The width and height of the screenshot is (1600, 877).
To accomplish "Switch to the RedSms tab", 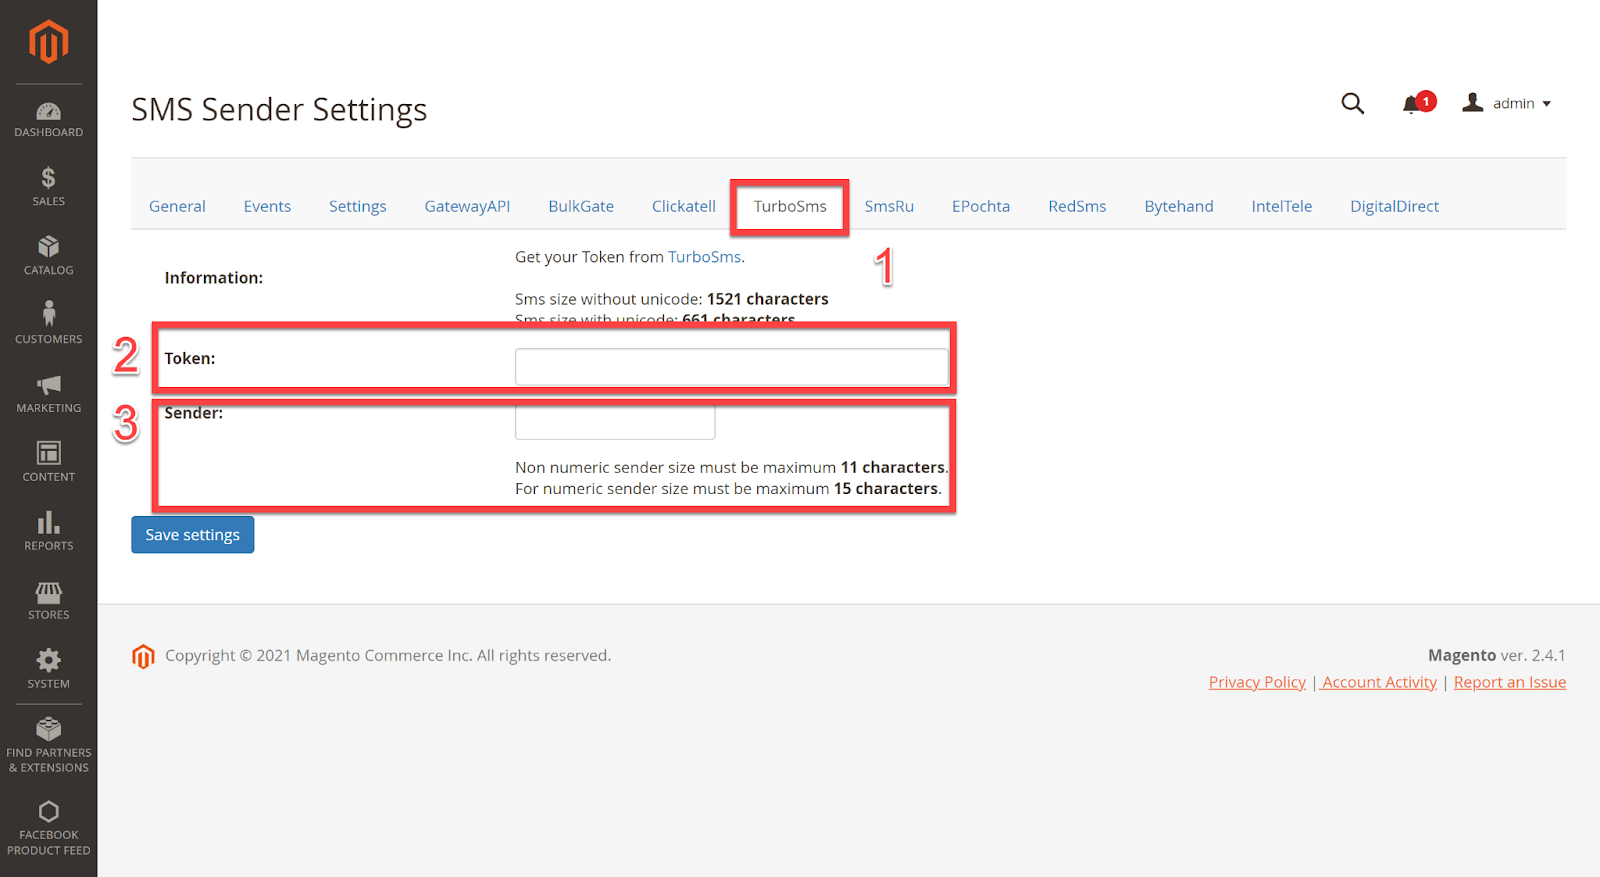I will [1077, 206].
